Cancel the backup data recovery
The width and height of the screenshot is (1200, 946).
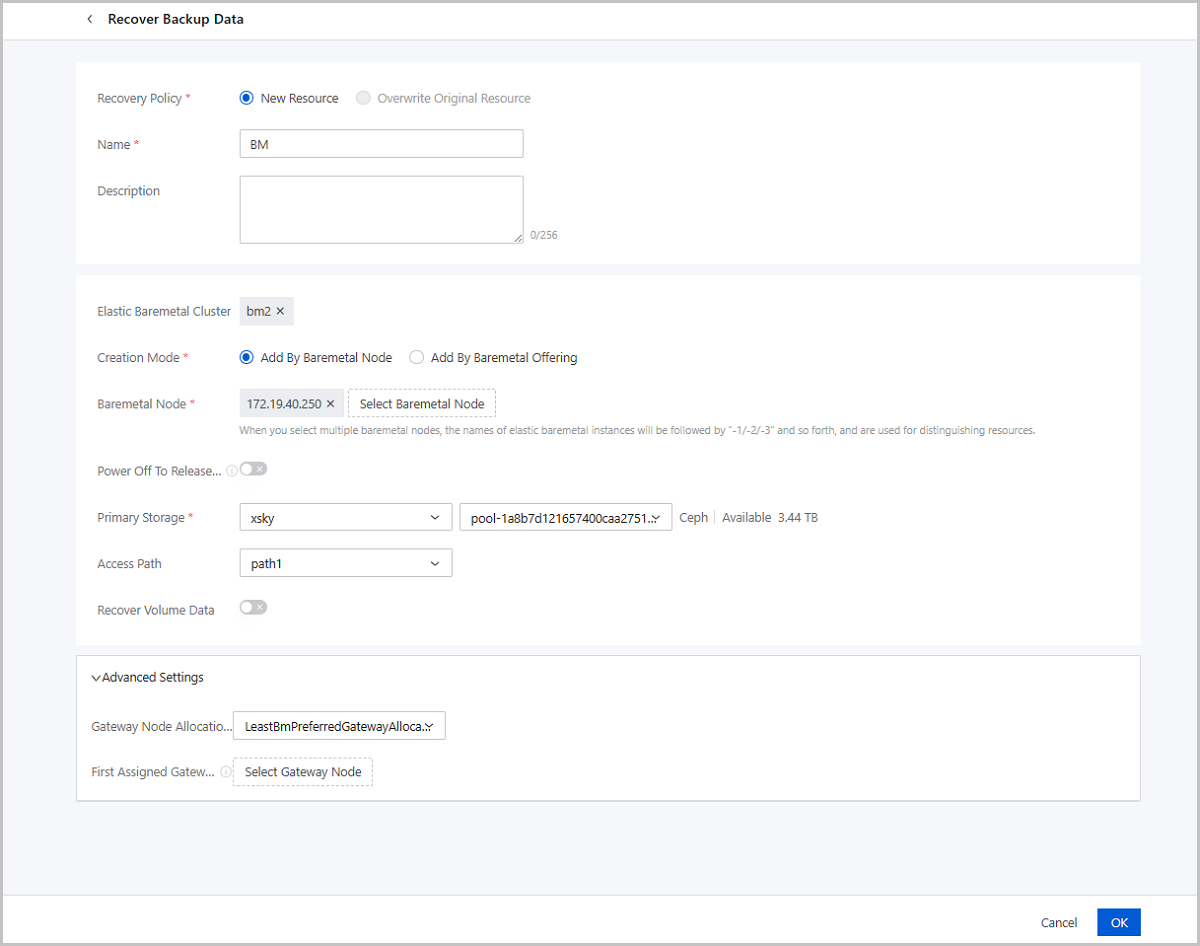tap(1059, 922)
